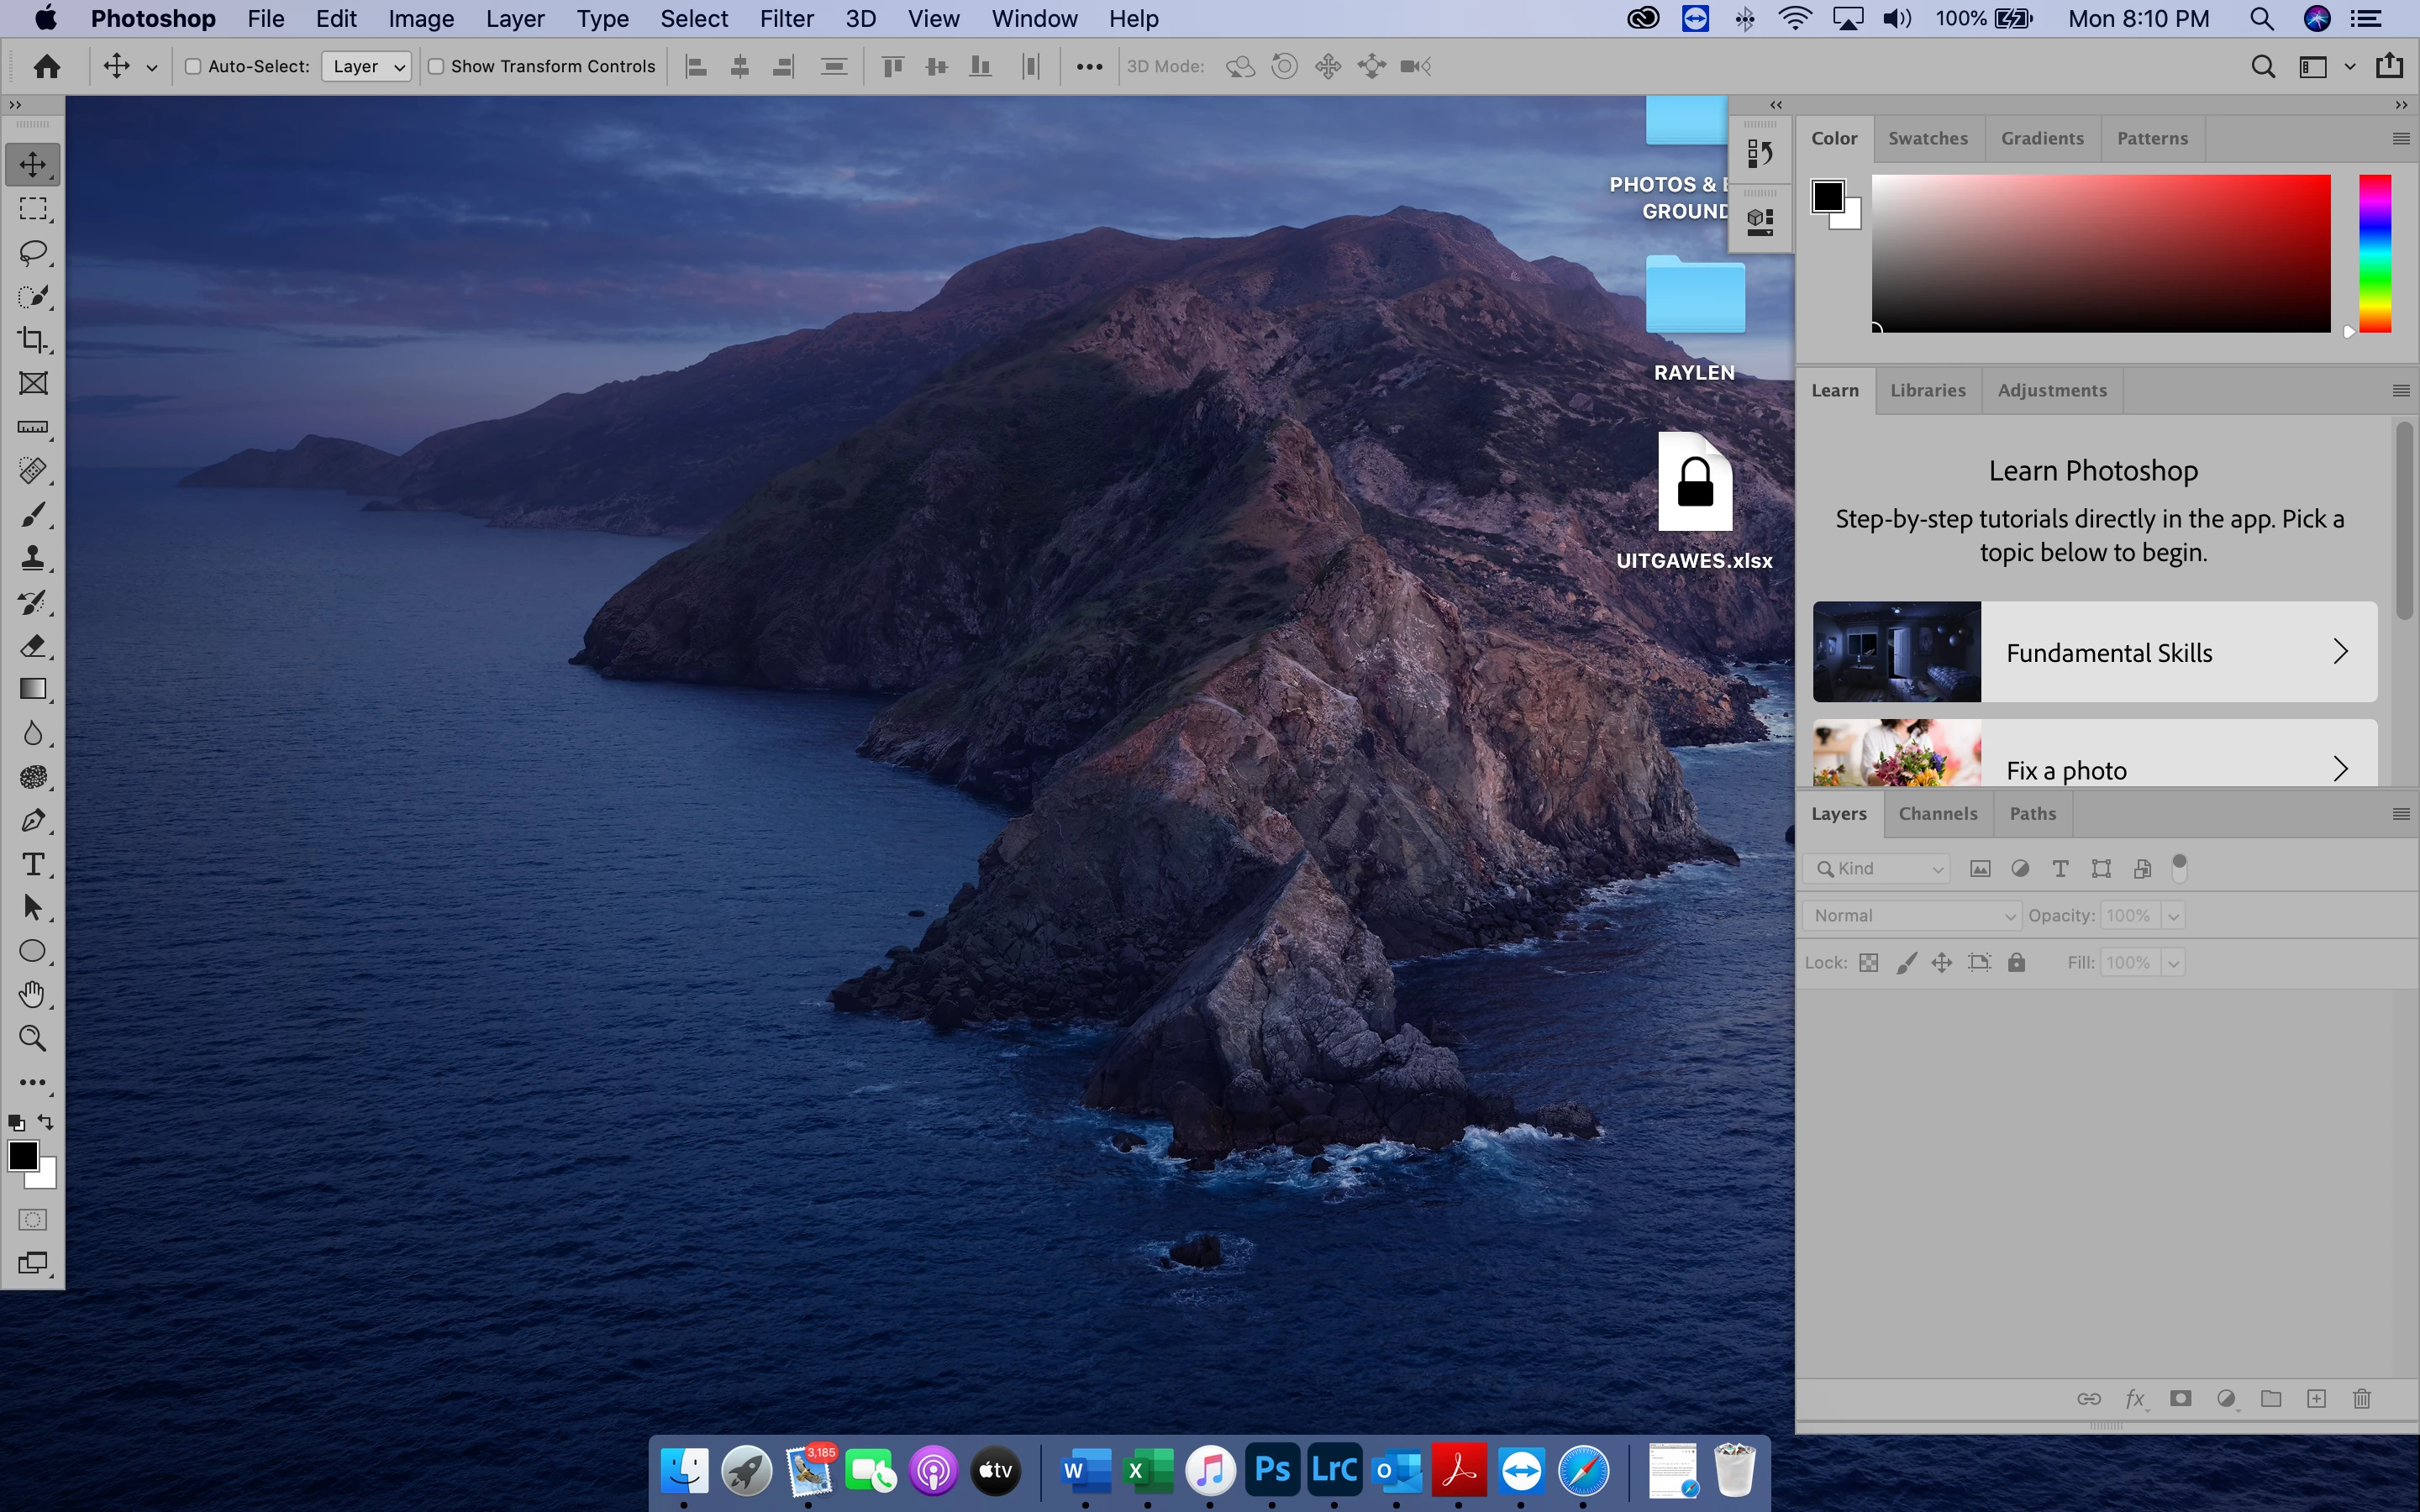Click the rainbow hue slider strip
This screenshot has height=1512, width=2420.
click(2375, 253)
